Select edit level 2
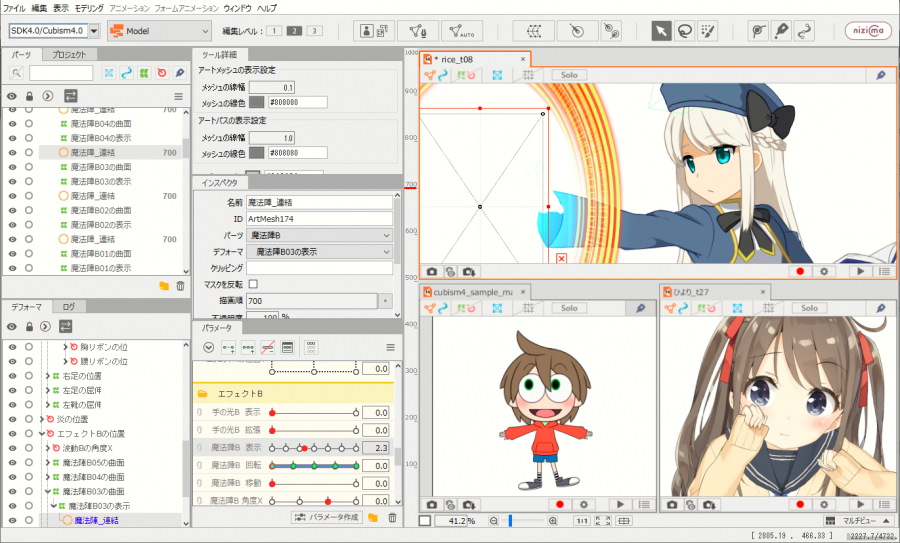 pyautogui.click(x=294, y=31)
